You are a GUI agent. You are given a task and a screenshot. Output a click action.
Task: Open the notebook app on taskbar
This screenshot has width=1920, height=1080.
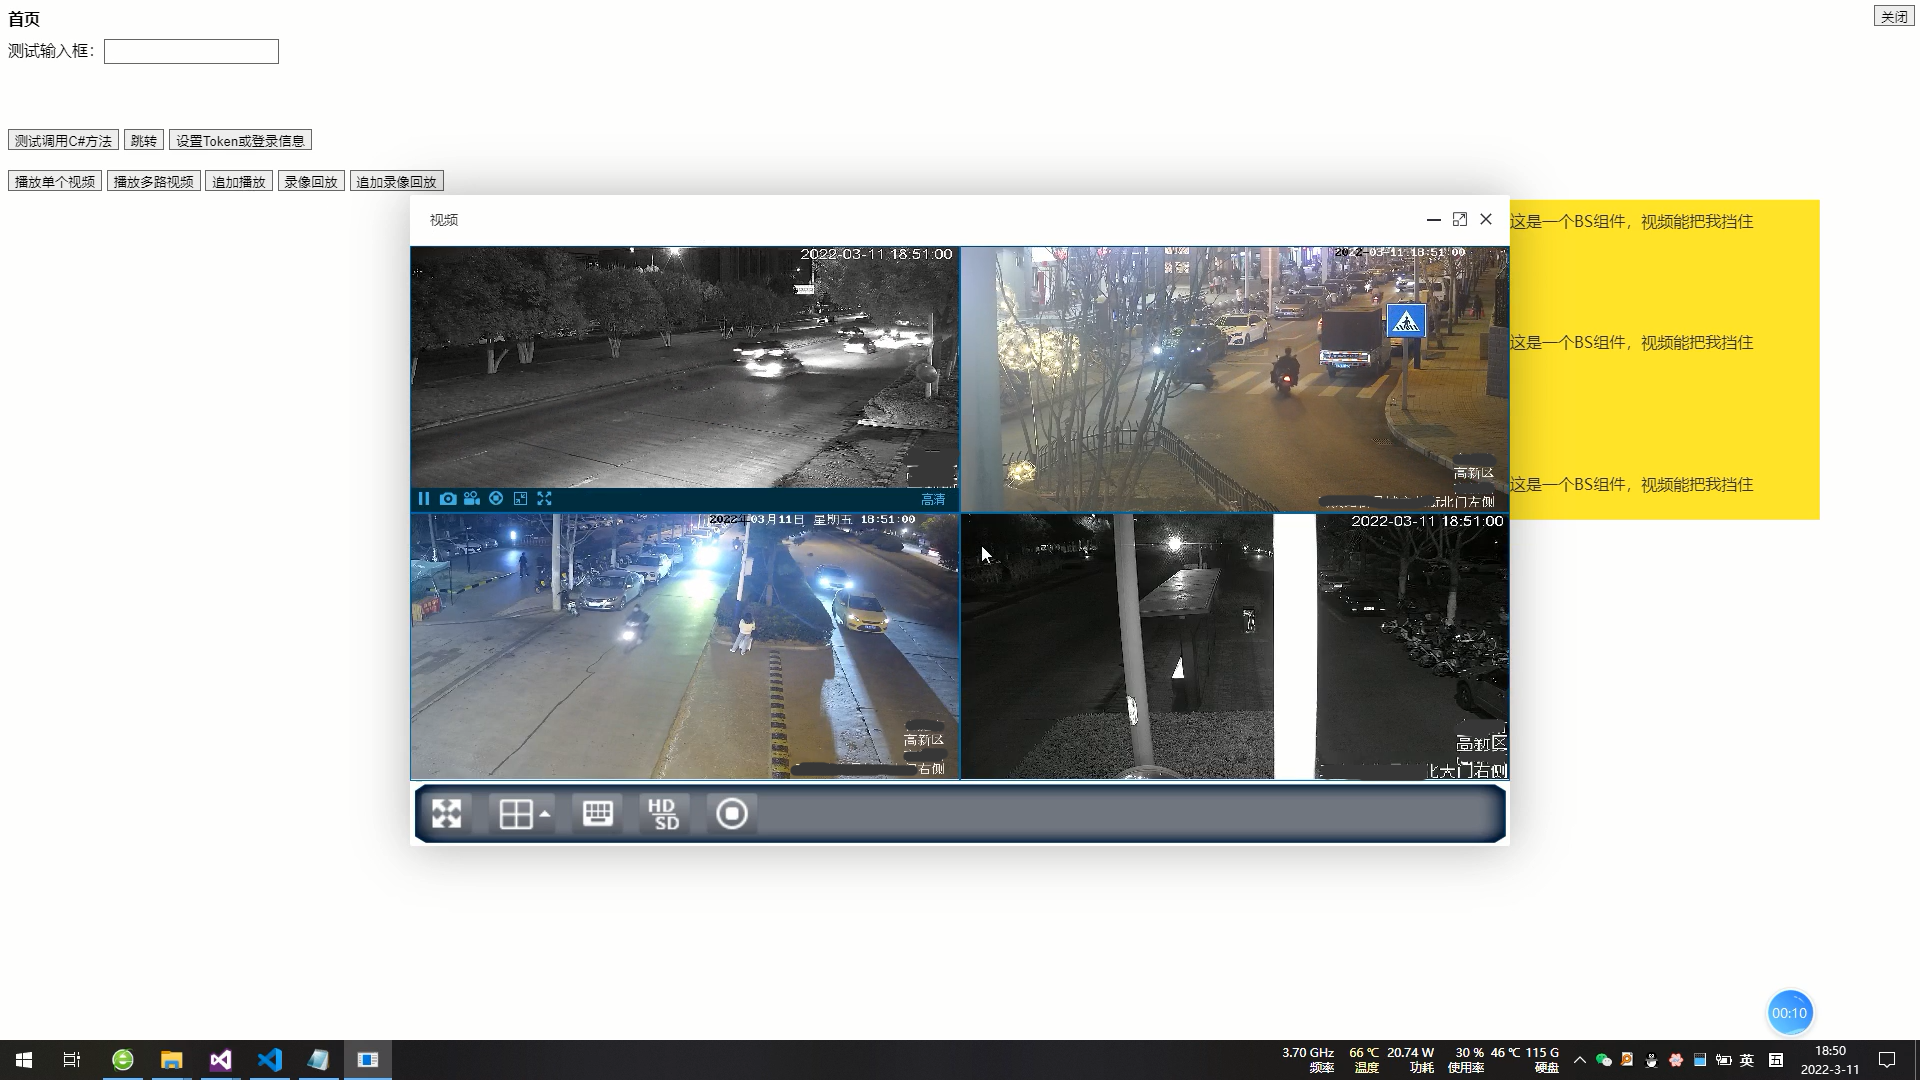[319, 1060]
